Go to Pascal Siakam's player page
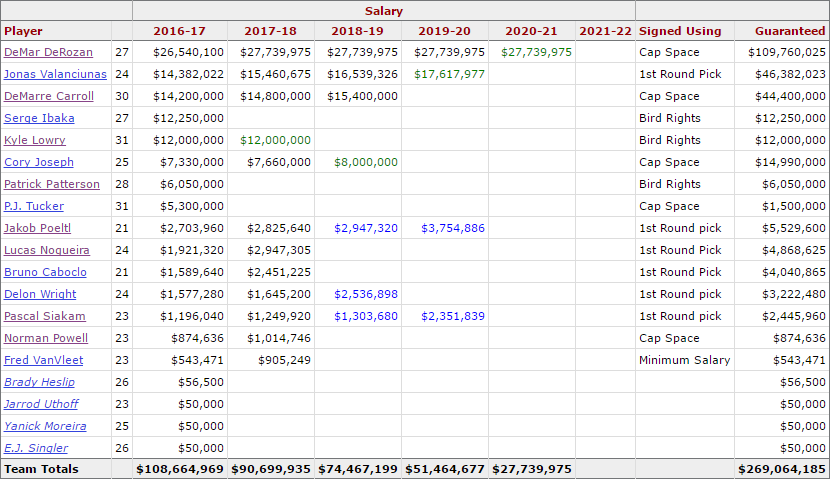Screen dimensions: 831x481 pyautogui.click(x=44, y=316)
